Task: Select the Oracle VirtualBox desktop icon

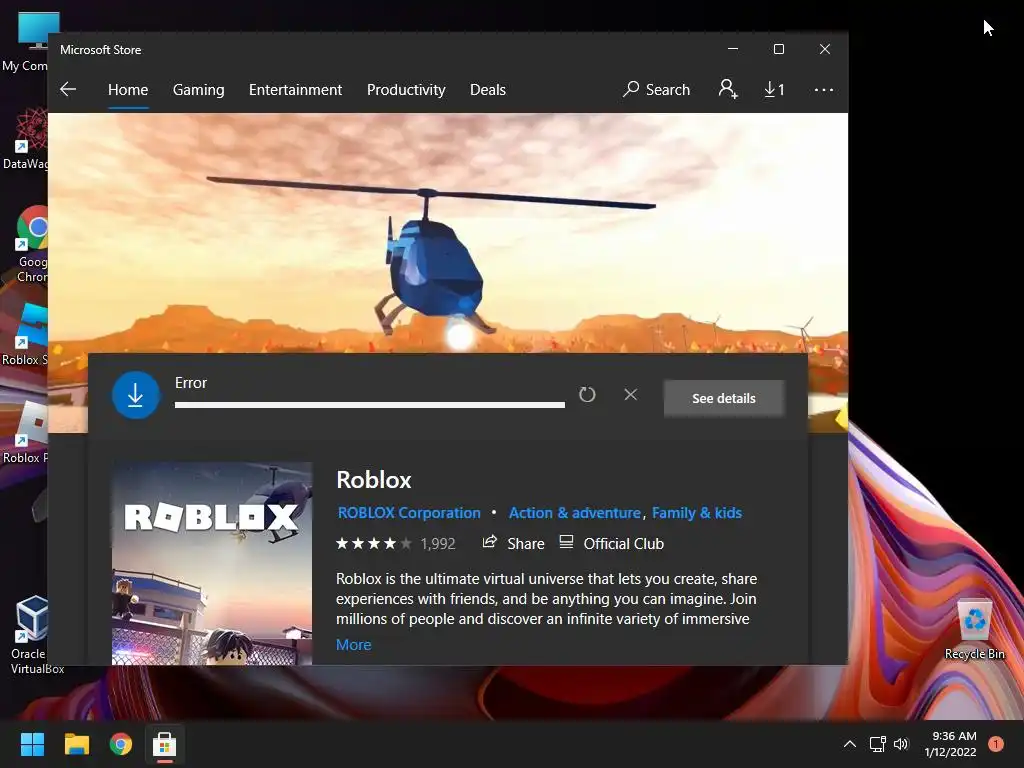Action: pos(33,635)
